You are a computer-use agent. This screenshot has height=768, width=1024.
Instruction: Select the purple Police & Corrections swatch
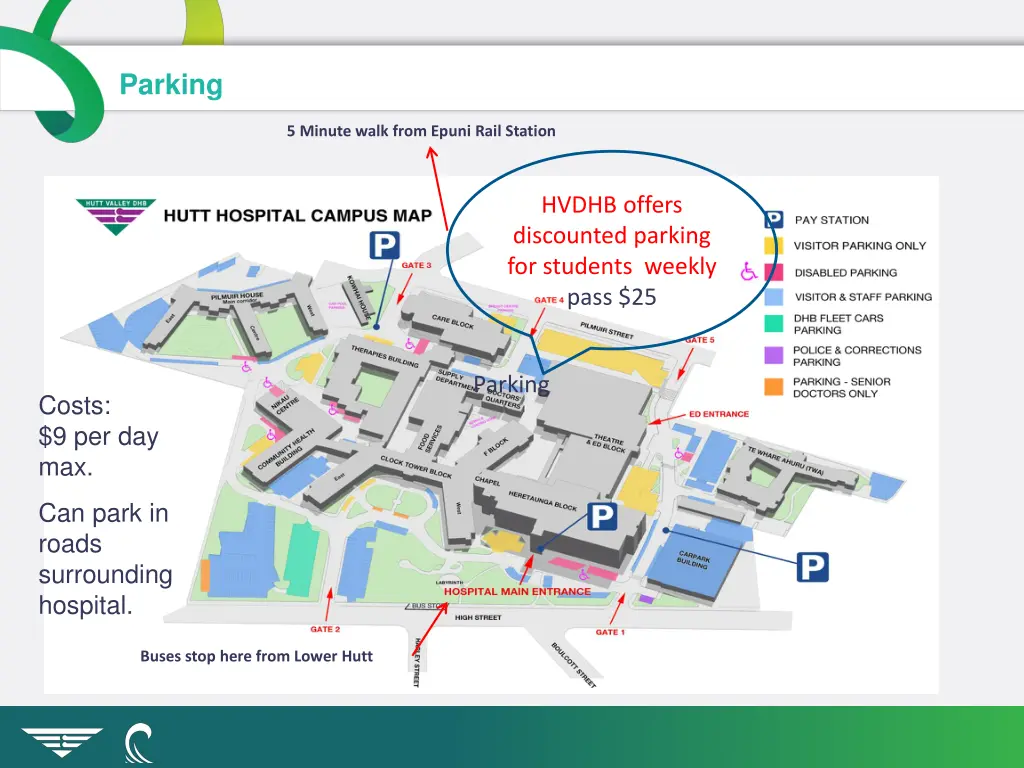(773, 355)
